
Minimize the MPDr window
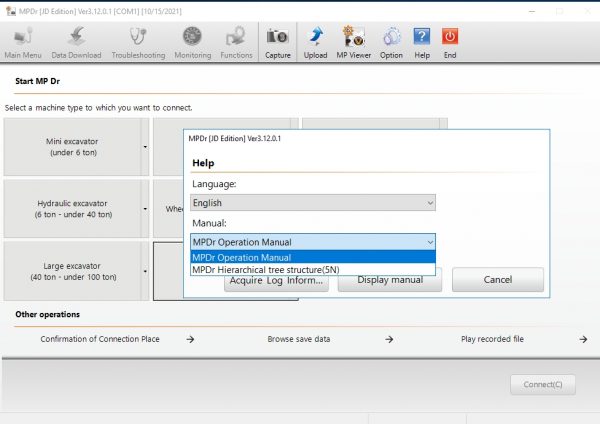[x=532, y=11]
